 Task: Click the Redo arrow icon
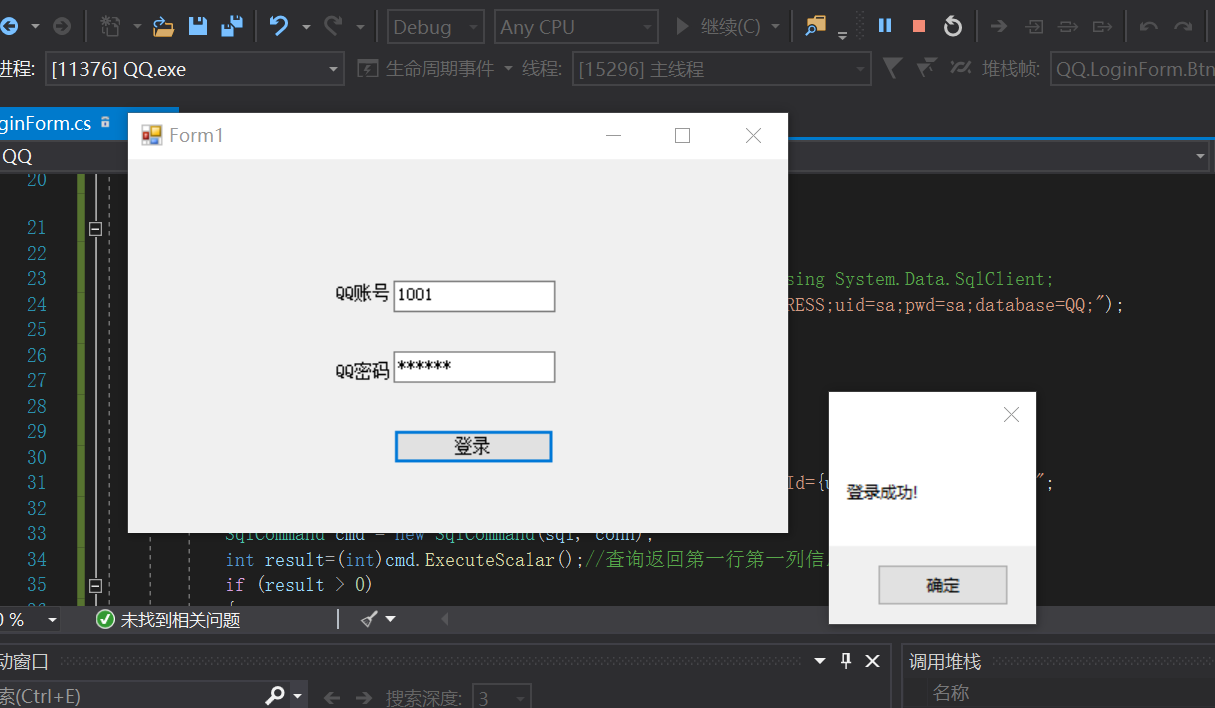pyautogui.click(x=333, y=26)
